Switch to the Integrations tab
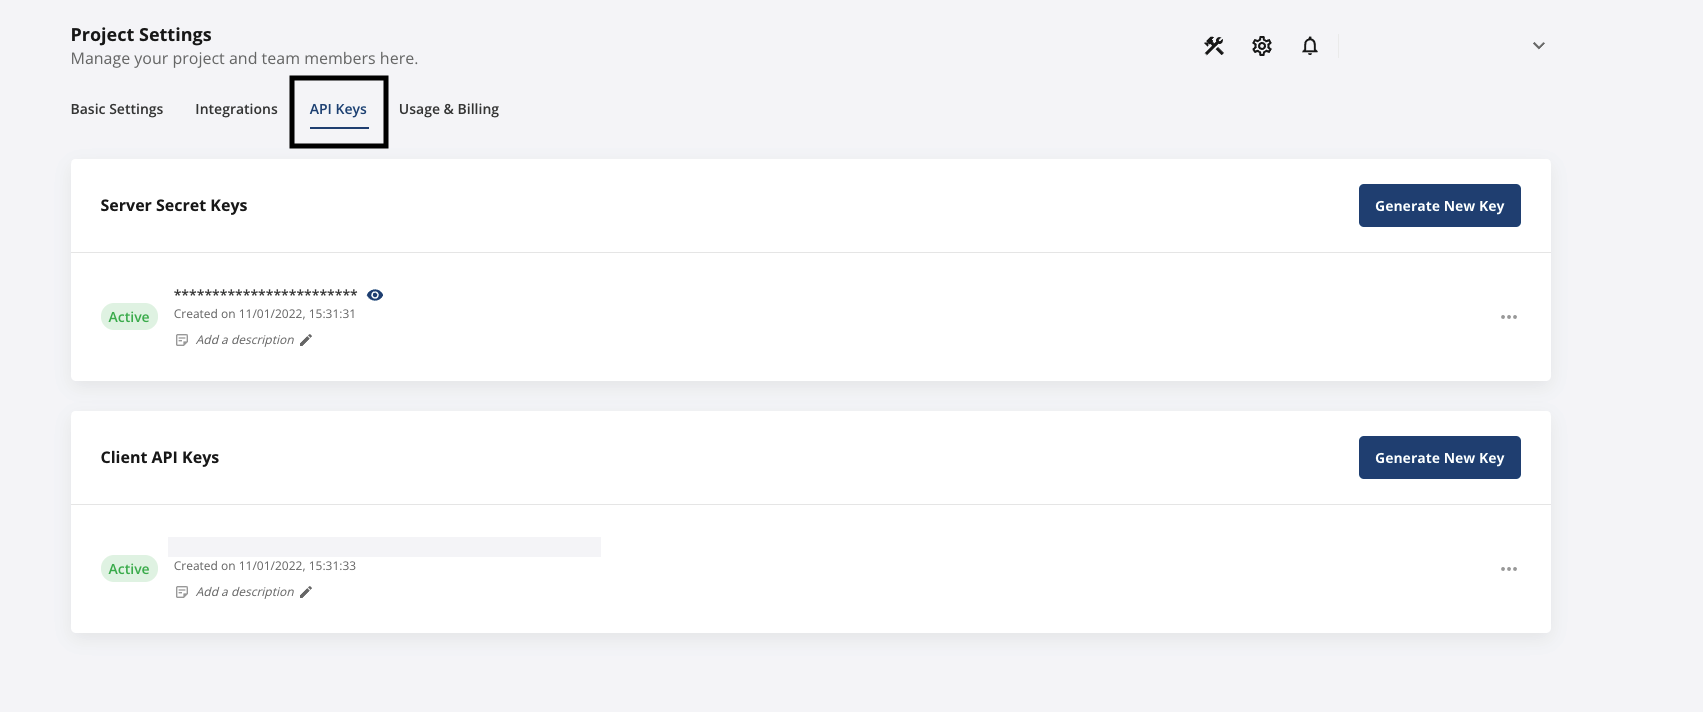The width and height of the screenshot is (1703, 712). [x=236, y=109]
